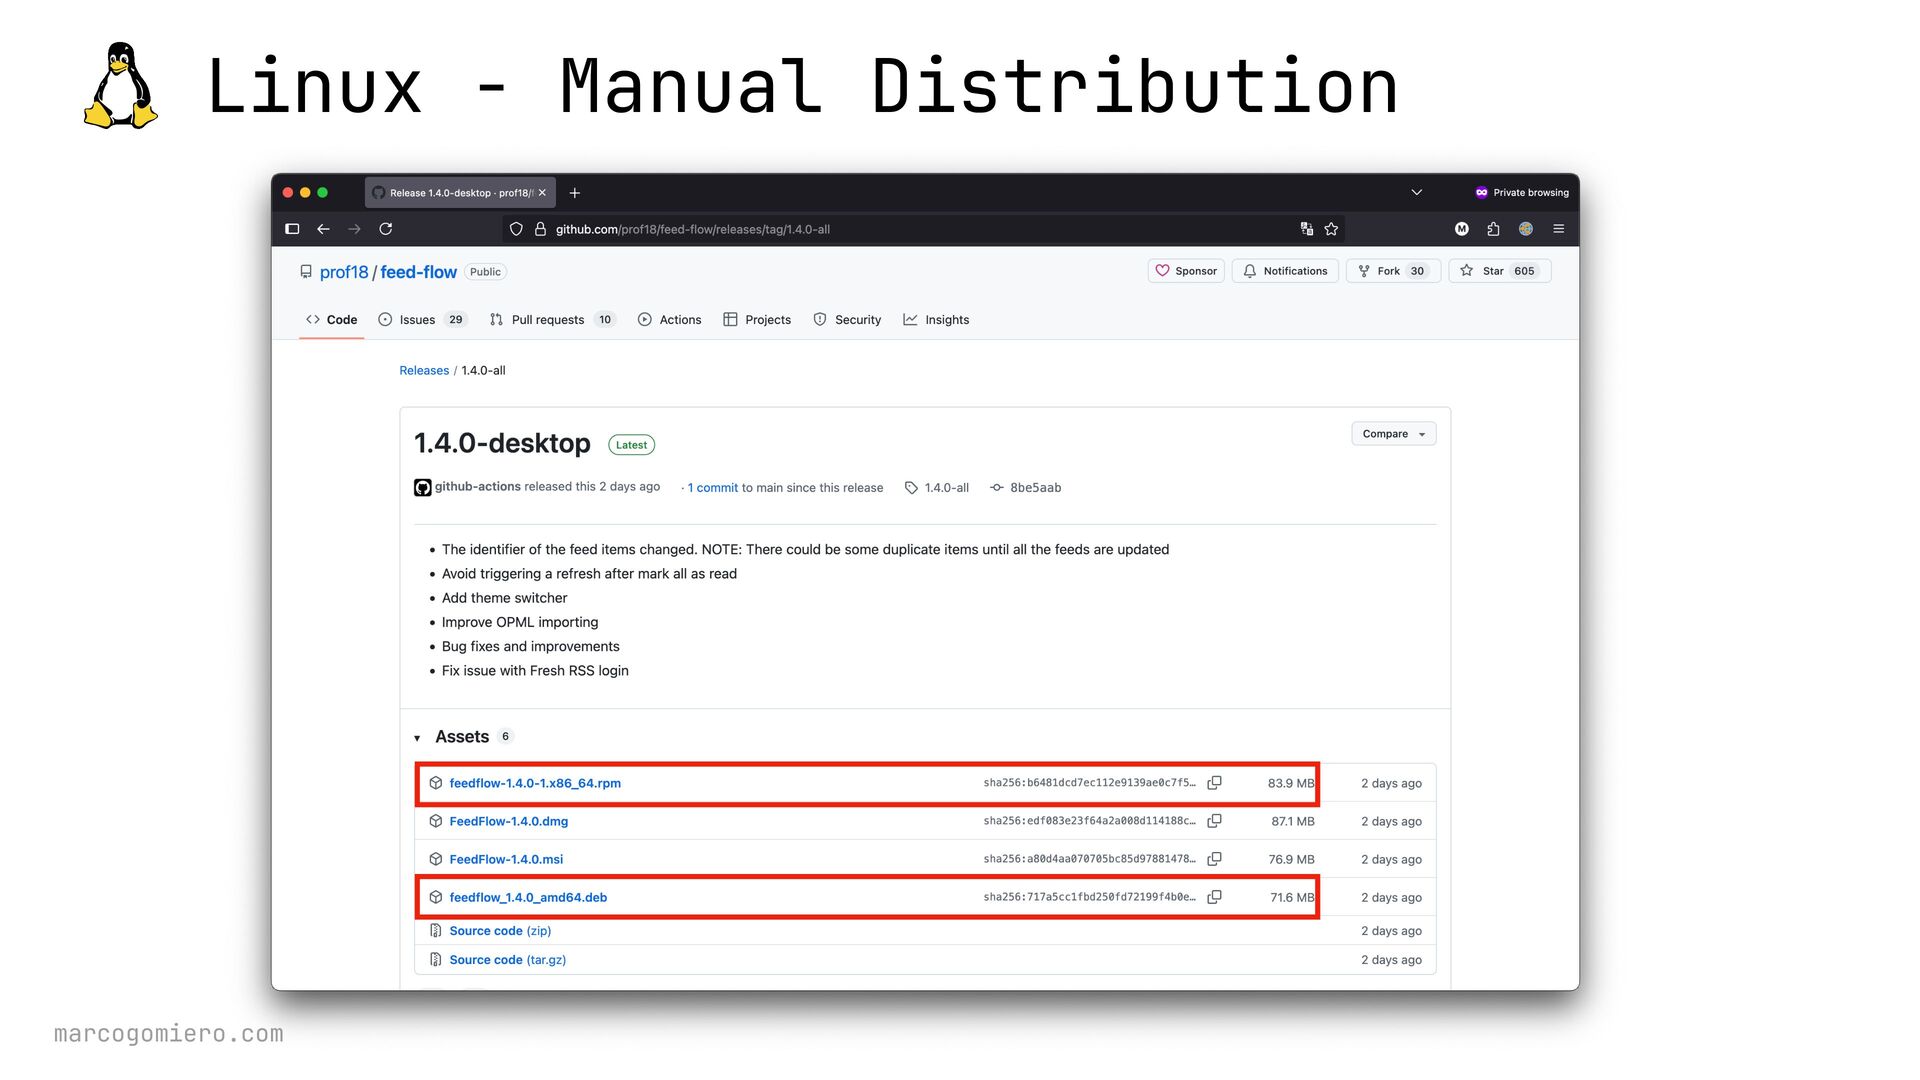1920x1080 pixels.
Task: Click the 71.6 MB size text
Action: click(x=1292, y=897)
